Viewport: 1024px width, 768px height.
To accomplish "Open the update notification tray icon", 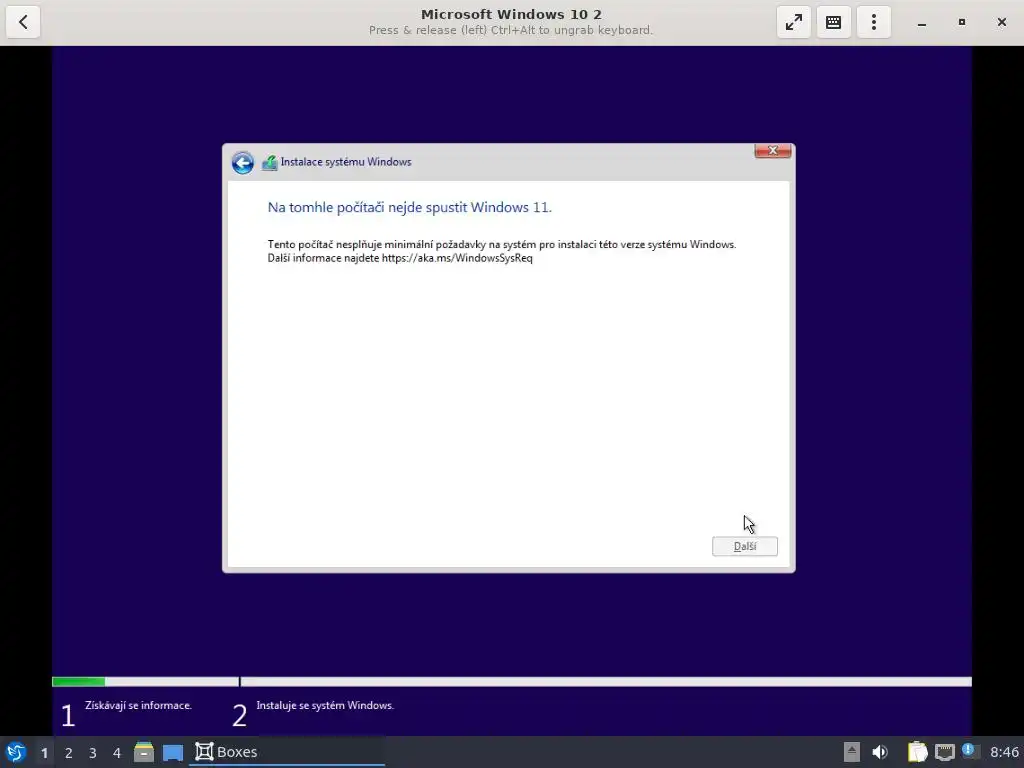I will (x=969, y=751).
